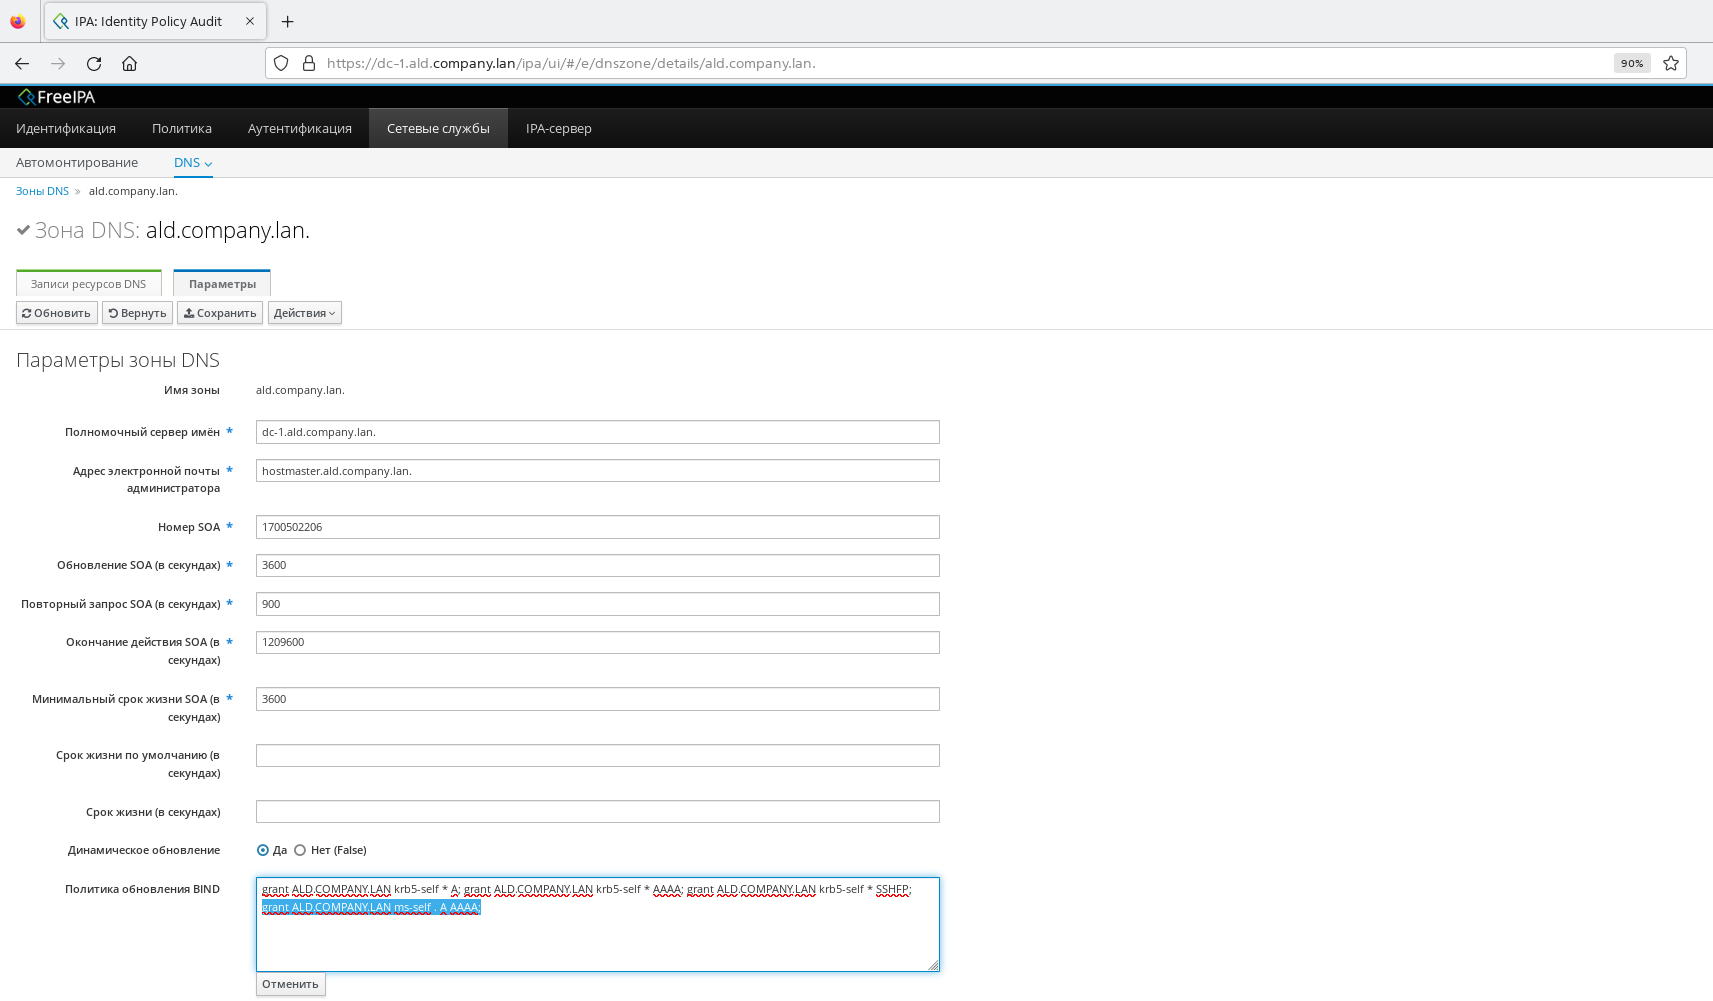Click the FreeIPA logo
Screen dimensions: 1713x1001
point(57,97)
